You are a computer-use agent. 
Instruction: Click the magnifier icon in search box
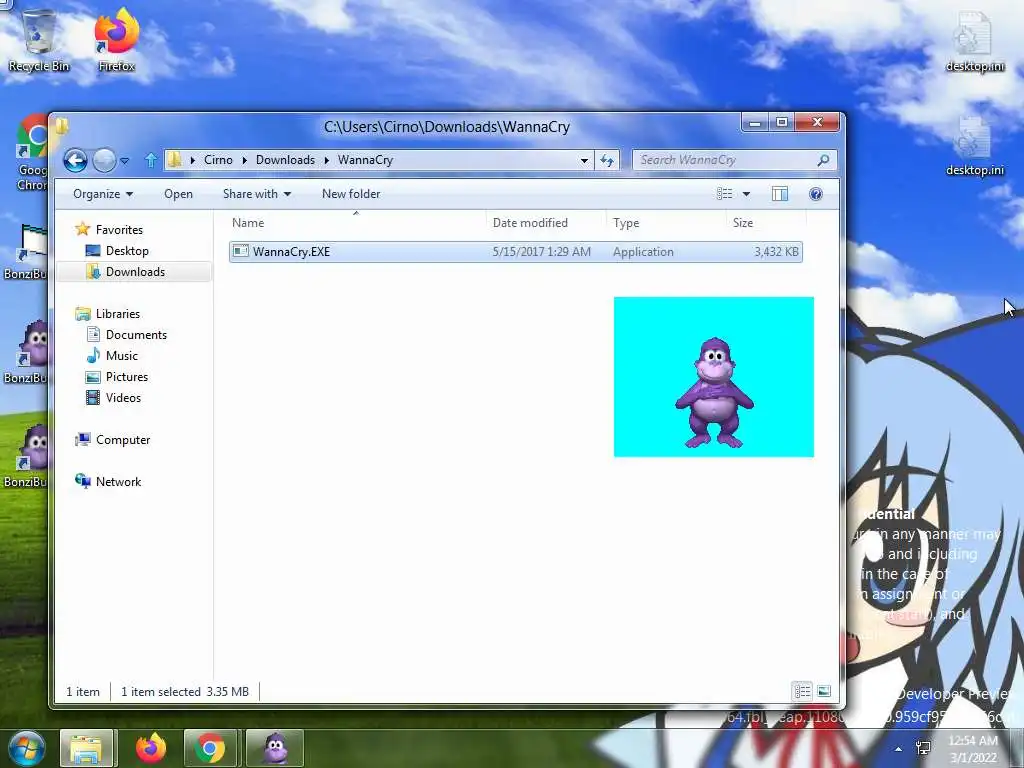[x=824, y=160]
